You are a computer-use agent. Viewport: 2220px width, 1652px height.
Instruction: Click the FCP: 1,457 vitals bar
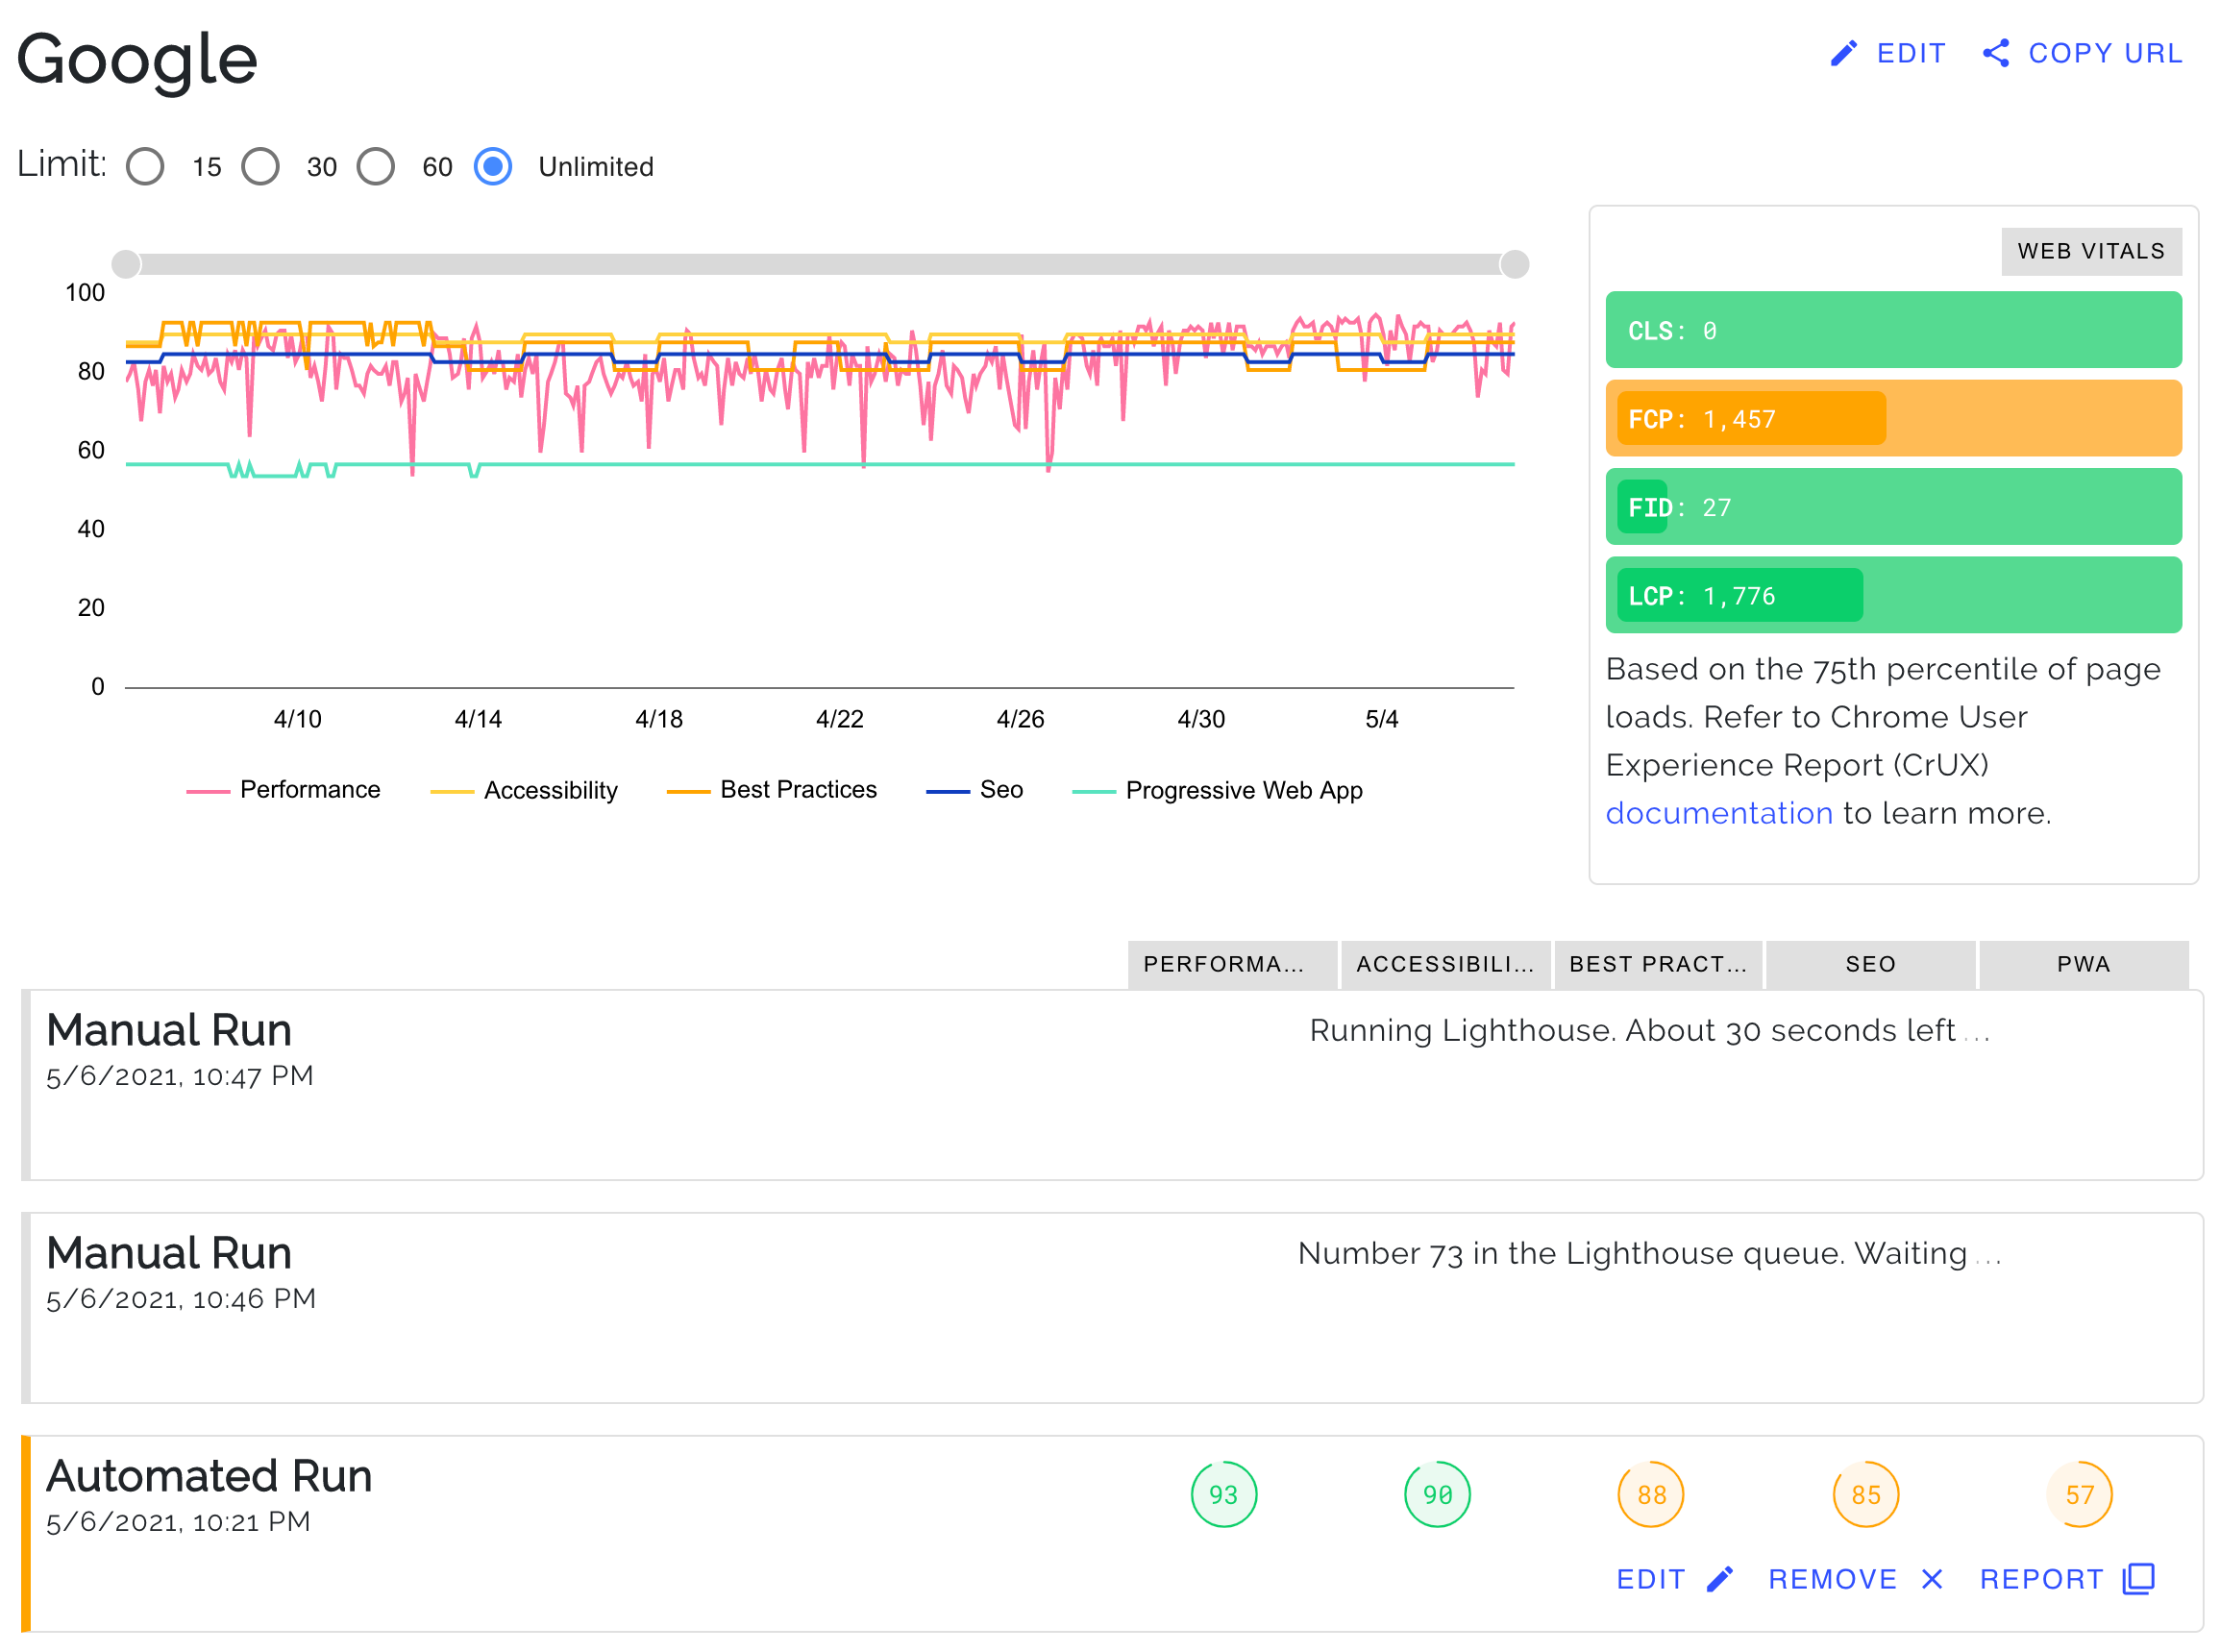[1893, 418]
